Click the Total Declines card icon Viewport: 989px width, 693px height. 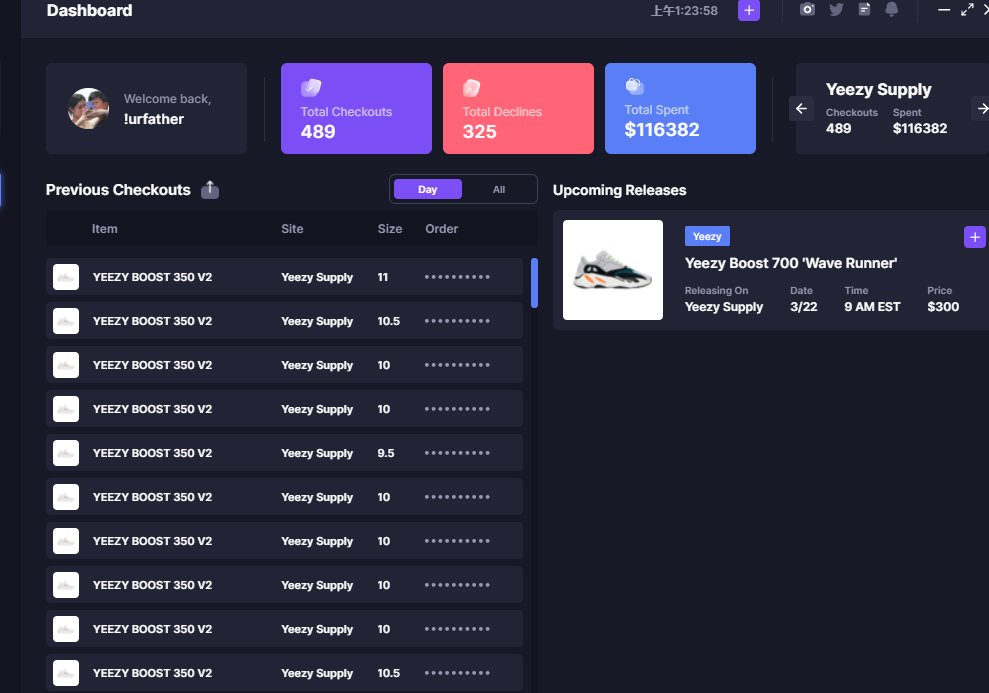point(472,88)
